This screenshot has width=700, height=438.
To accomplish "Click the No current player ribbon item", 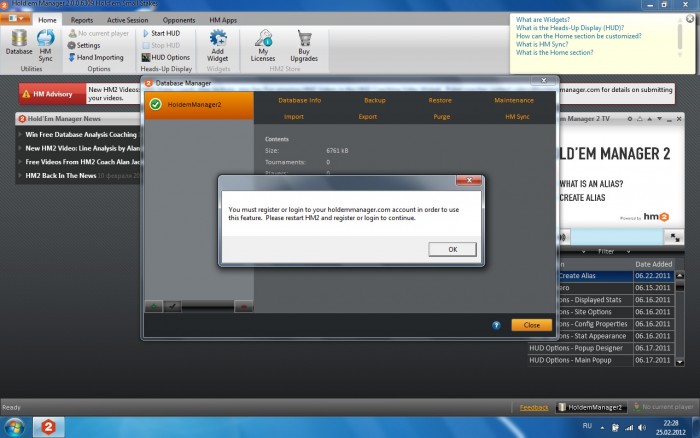I will (x=99, y=33).
